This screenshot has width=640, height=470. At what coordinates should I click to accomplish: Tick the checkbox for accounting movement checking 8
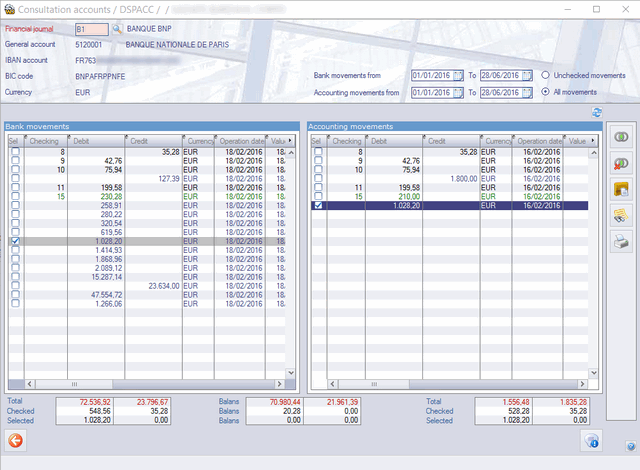click(318, 151)
